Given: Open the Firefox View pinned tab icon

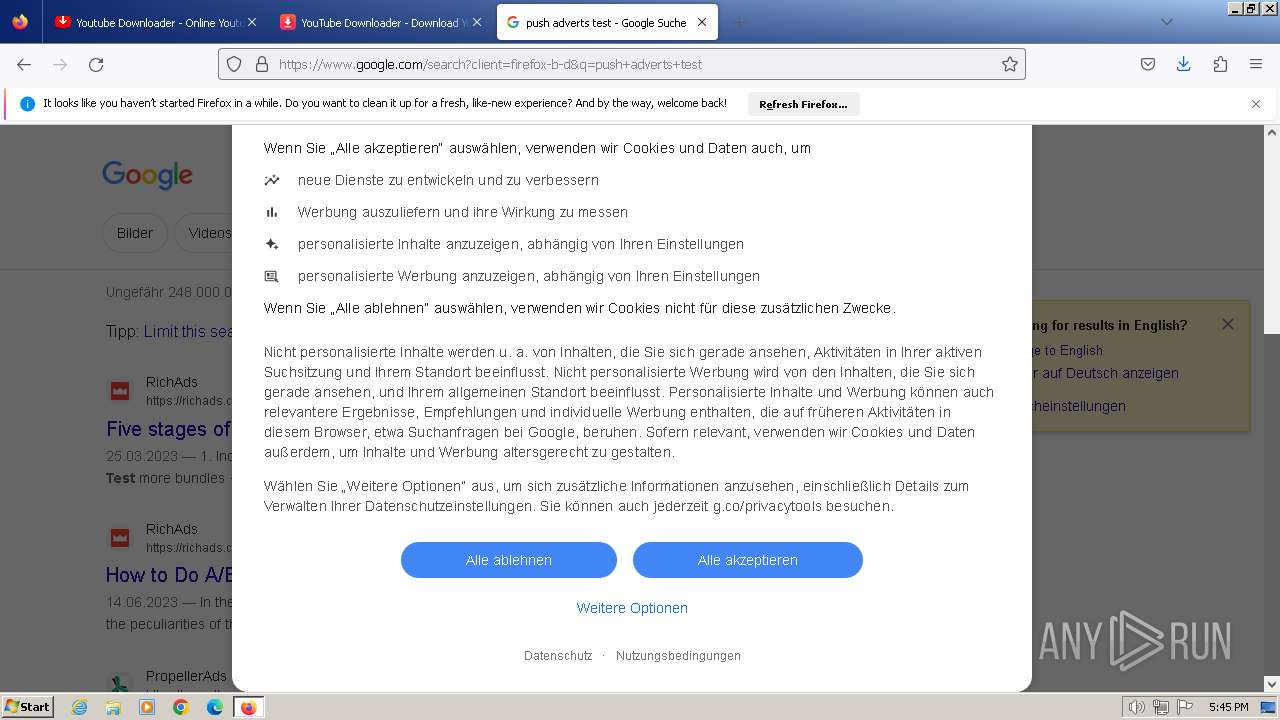Looking at the screenshot, I should click(x=20, y=22).
